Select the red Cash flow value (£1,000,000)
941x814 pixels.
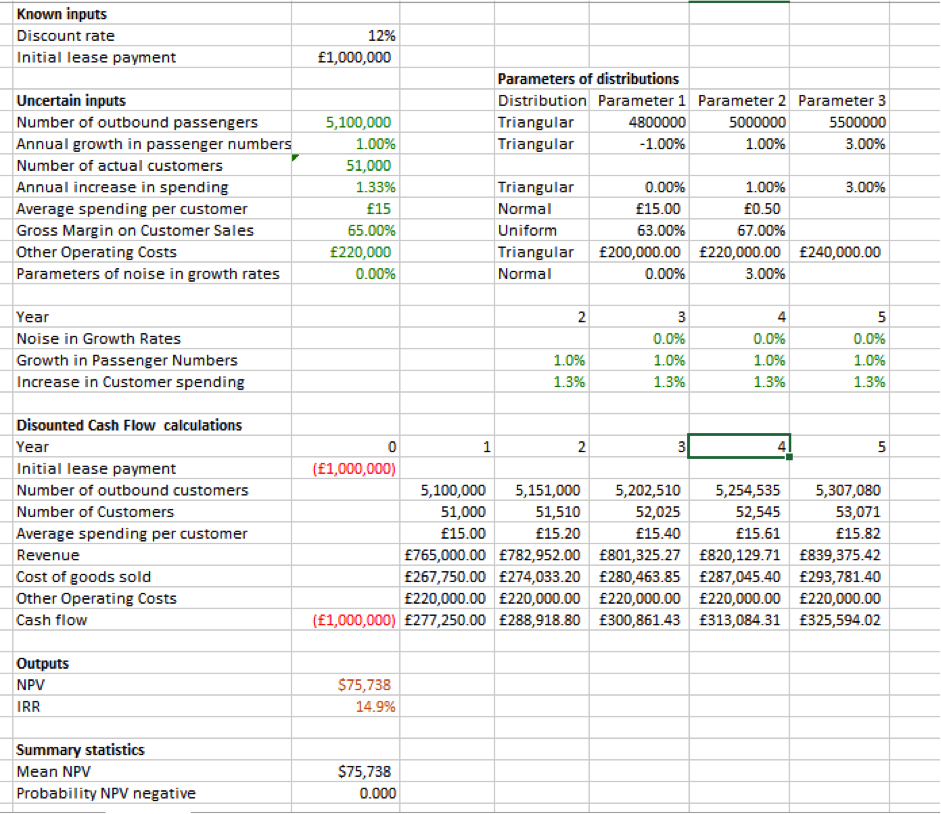[355, 619]
